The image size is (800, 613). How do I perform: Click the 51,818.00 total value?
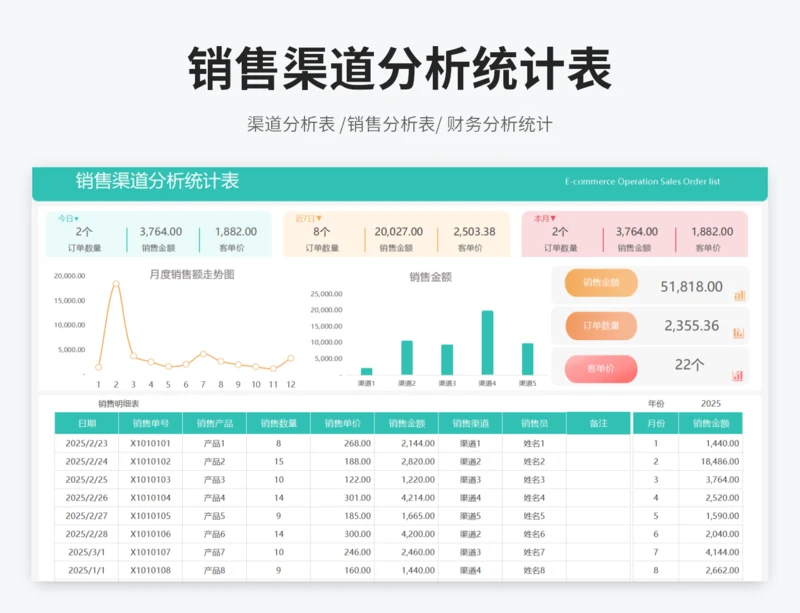click(691, 287)
